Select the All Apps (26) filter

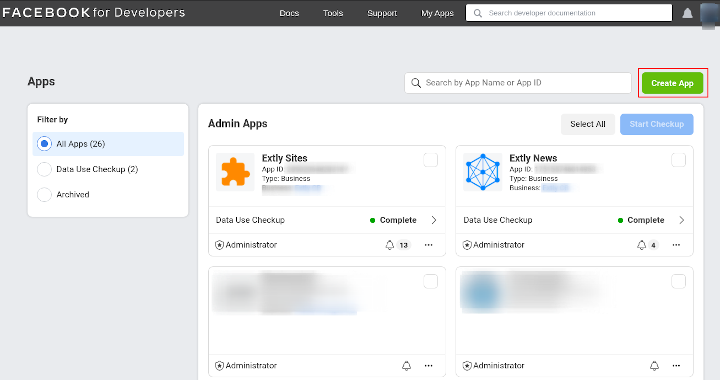click(108, 144)
